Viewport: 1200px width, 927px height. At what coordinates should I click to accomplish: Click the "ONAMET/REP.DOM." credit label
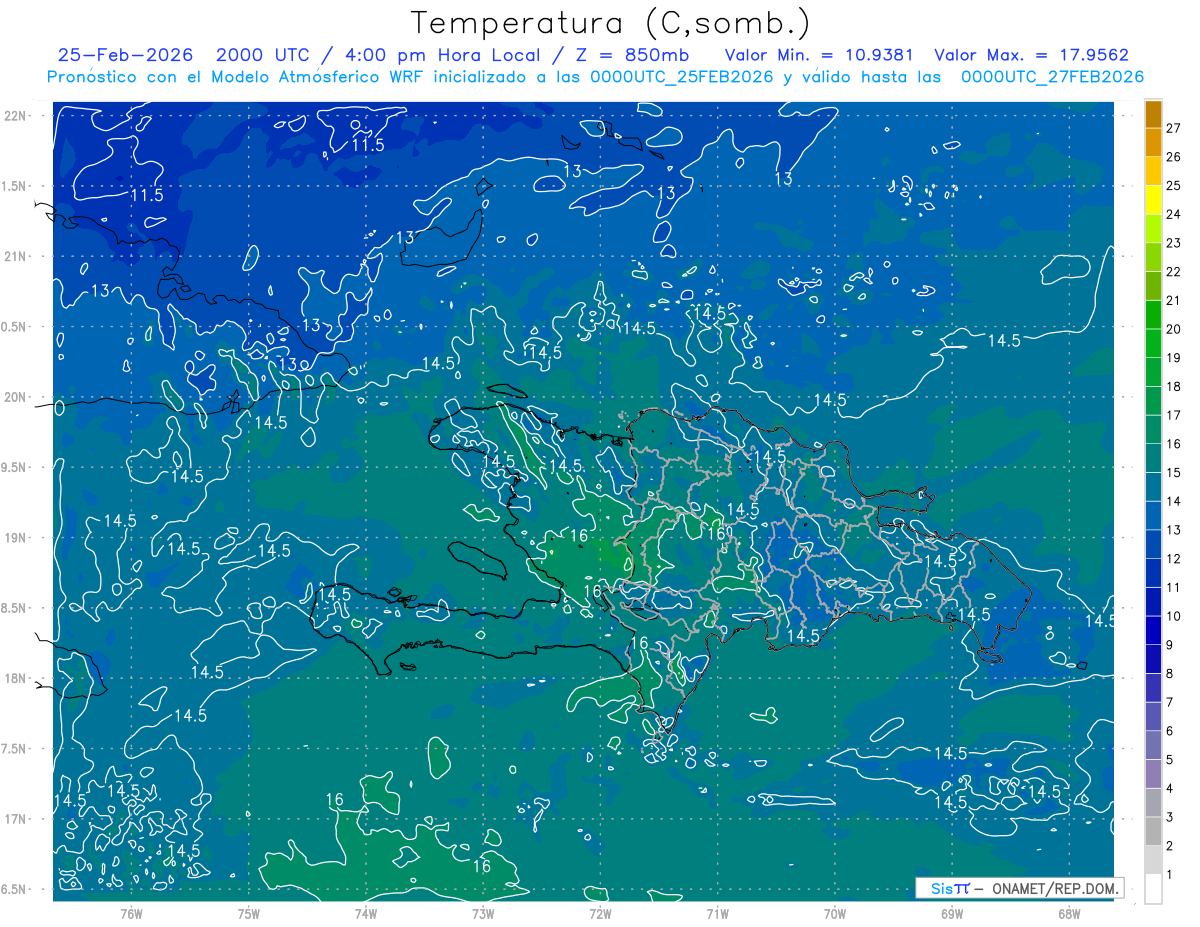click(x=1054, y=888)
